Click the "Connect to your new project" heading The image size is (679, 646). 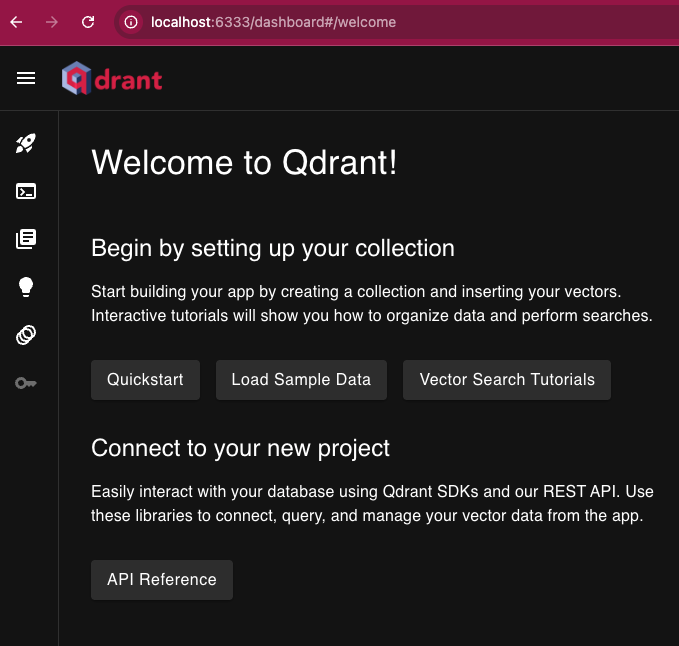(240, 448)
